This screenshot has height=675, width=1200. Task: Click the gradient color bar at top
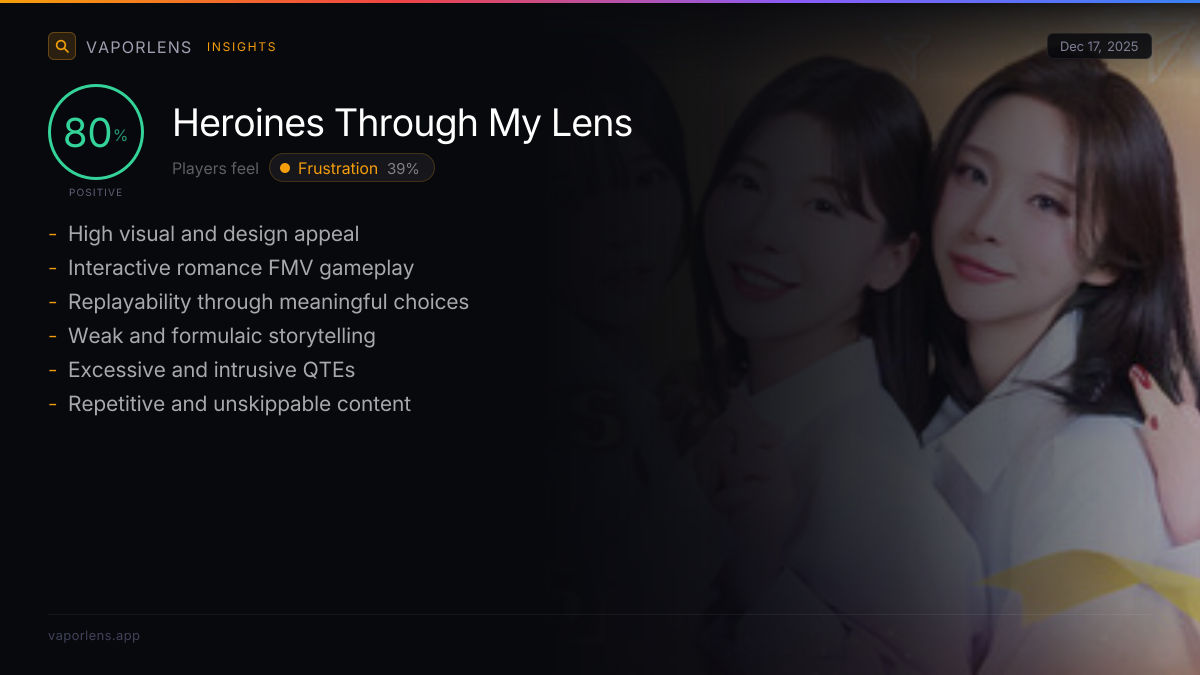(x=600, y=1)
